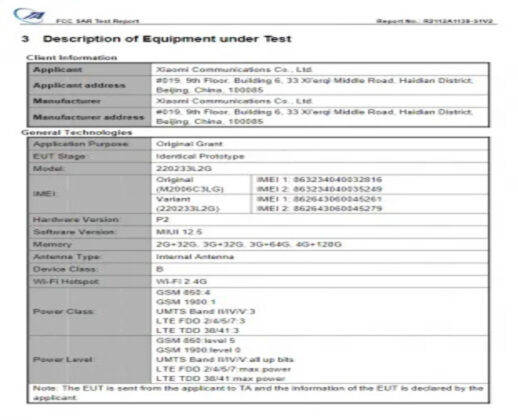The height and width of the screenshot is (420, 518).
Task: Click the Hardware Version value P2
Action: 162,220
